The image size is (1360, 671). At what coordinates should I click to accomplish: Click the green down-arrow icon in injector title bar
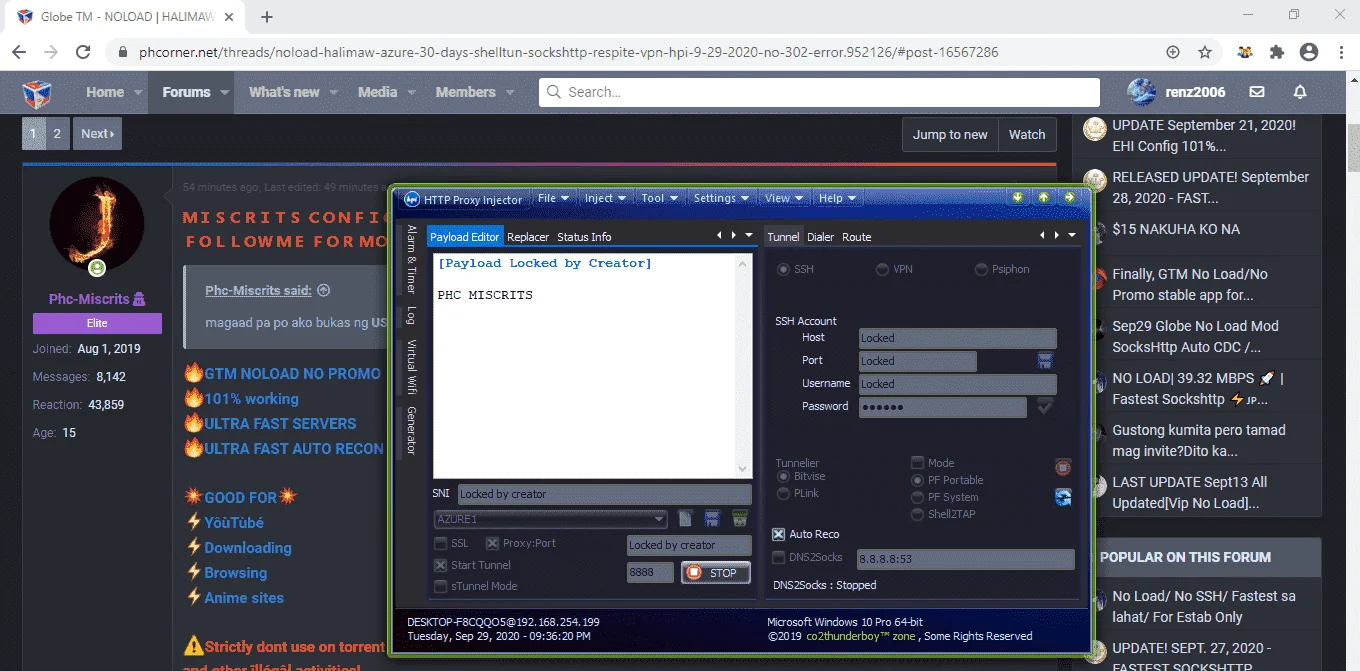pos(1017,197)
